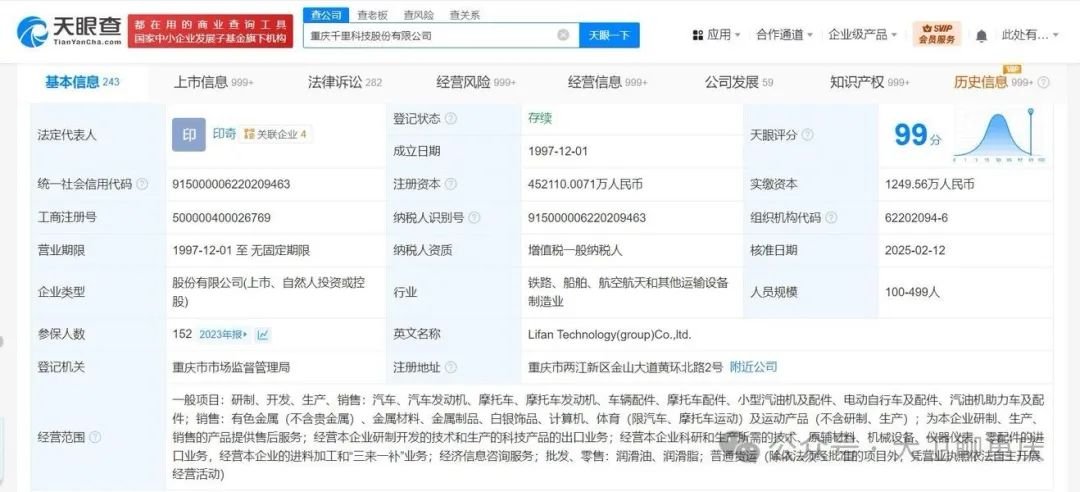Show help for 统一社会信用代码 question mark

click(x=142, y=184)
